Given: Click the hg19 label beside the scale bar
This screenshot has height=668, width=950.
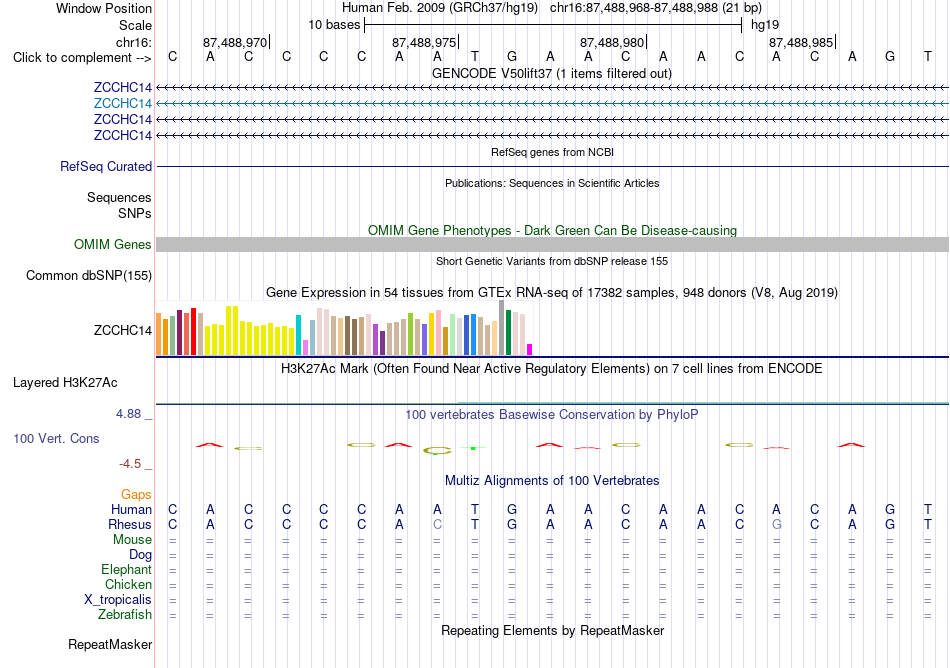Looking at the screenshot, I should 765,25.
